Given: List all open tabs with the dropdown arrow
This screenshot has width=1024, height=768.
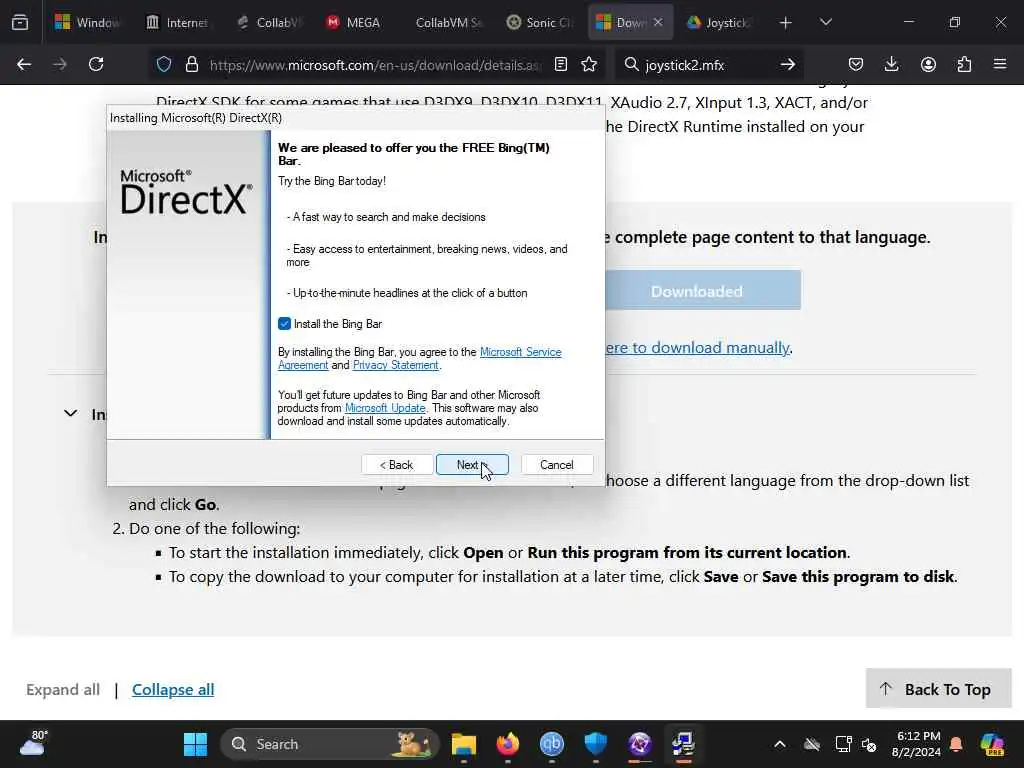Looking at the screenshot, I should coord(825,22).
